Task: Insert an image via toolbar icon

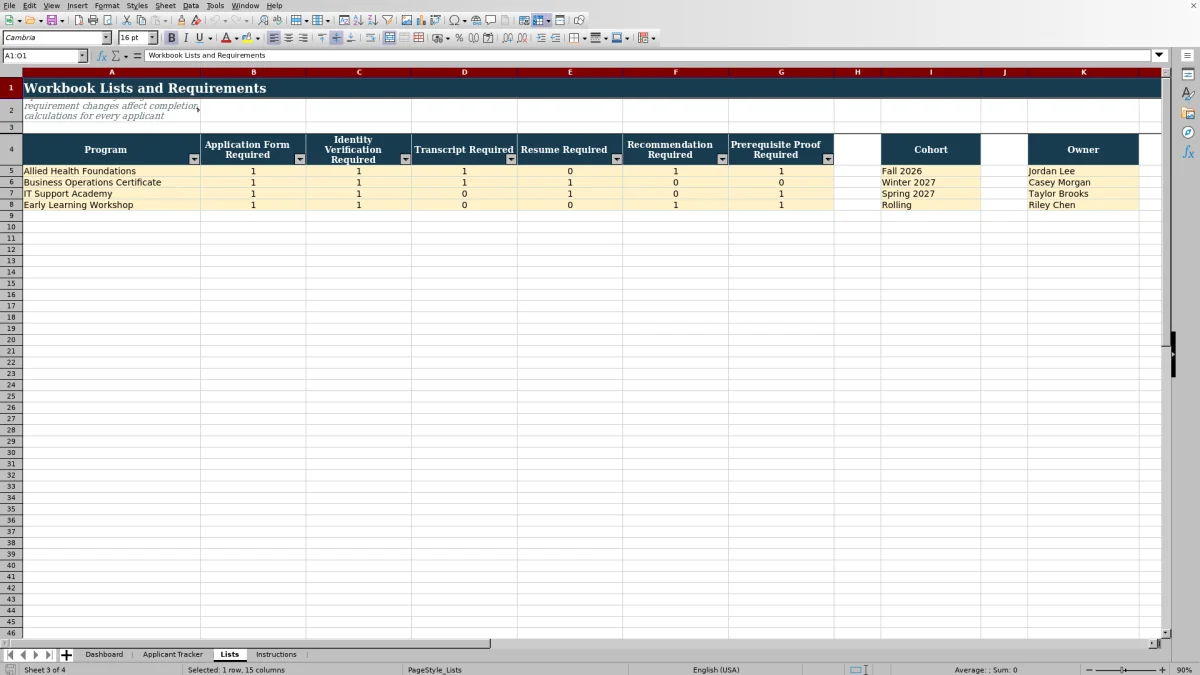Action: pos(406,20)
